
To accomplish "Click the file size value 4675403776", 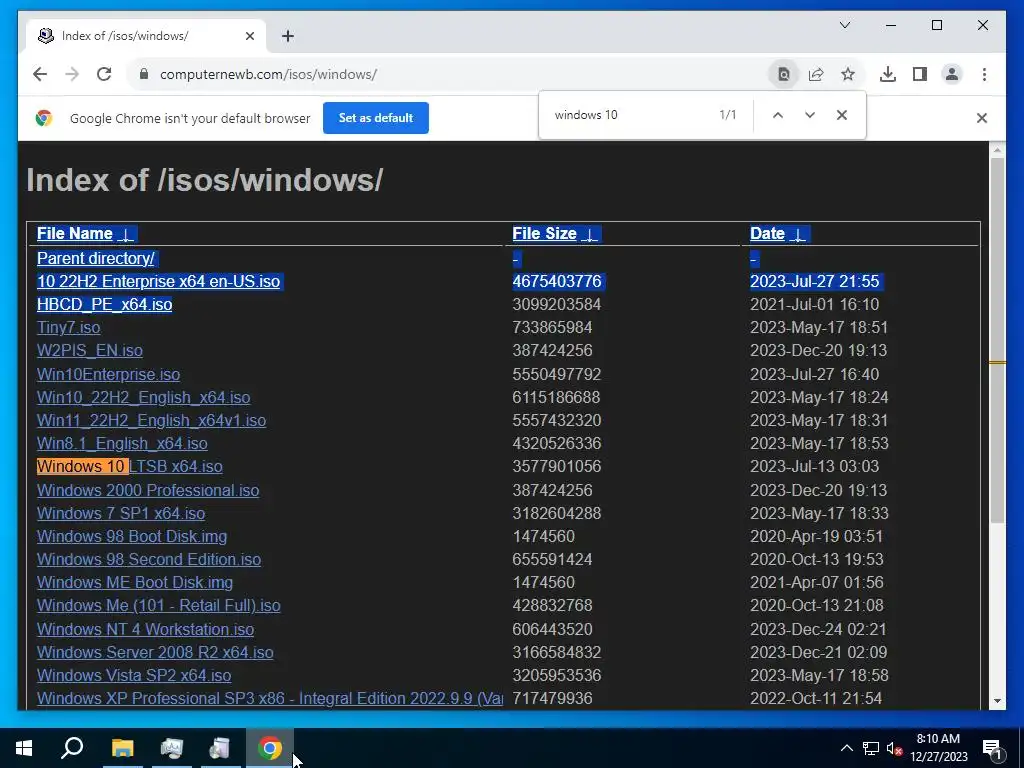I will tap(557, 281).
